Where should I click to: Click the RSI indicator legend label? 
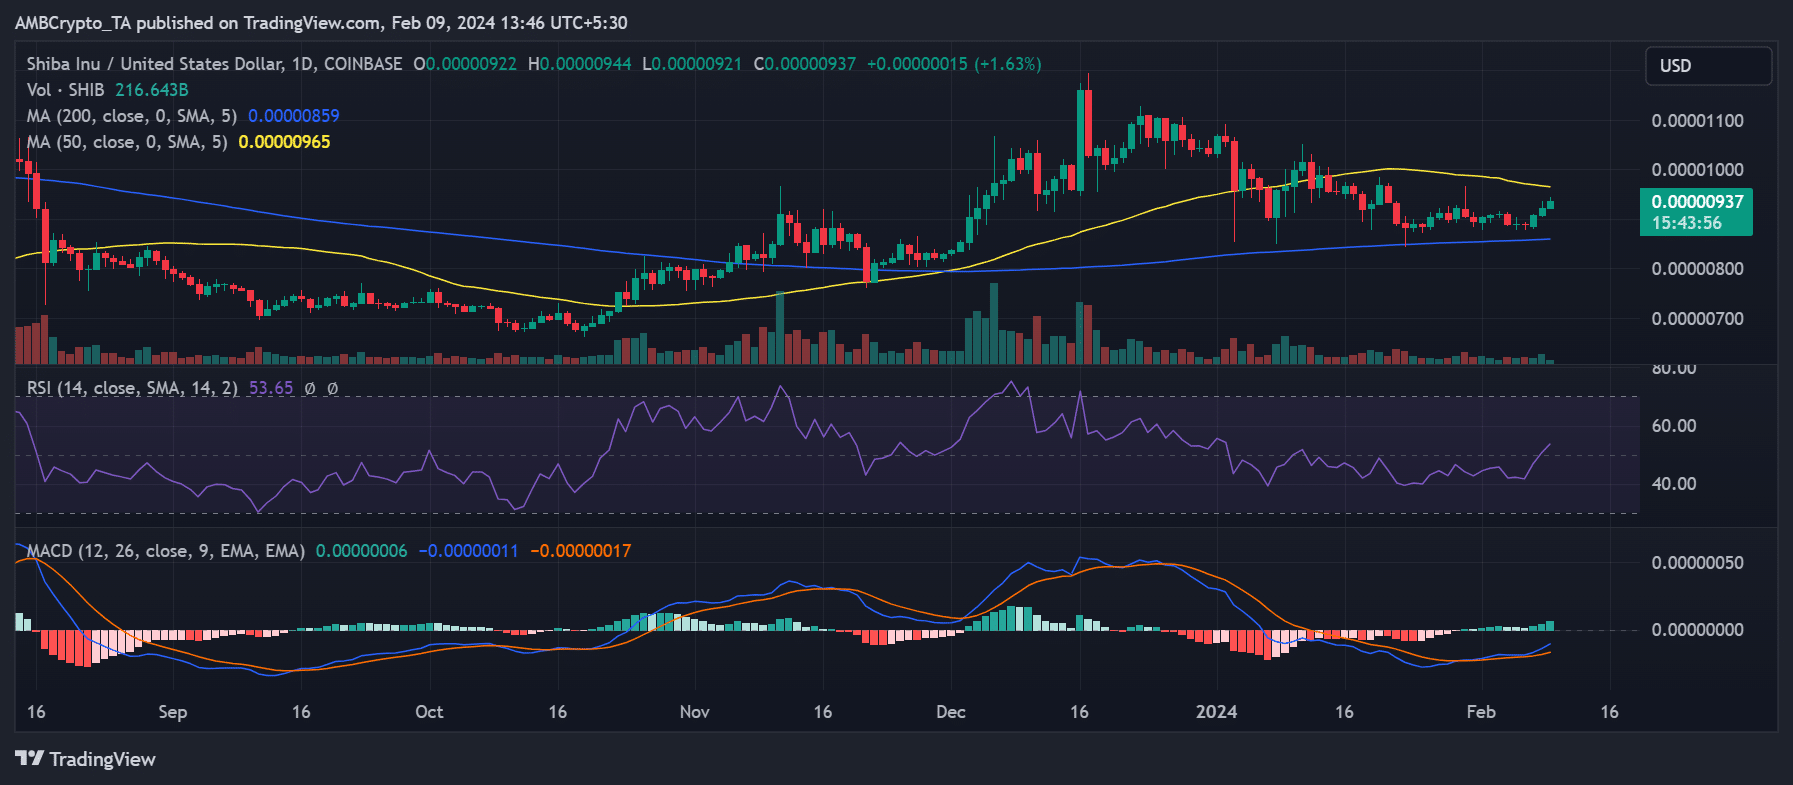click(x=133, y=388)
